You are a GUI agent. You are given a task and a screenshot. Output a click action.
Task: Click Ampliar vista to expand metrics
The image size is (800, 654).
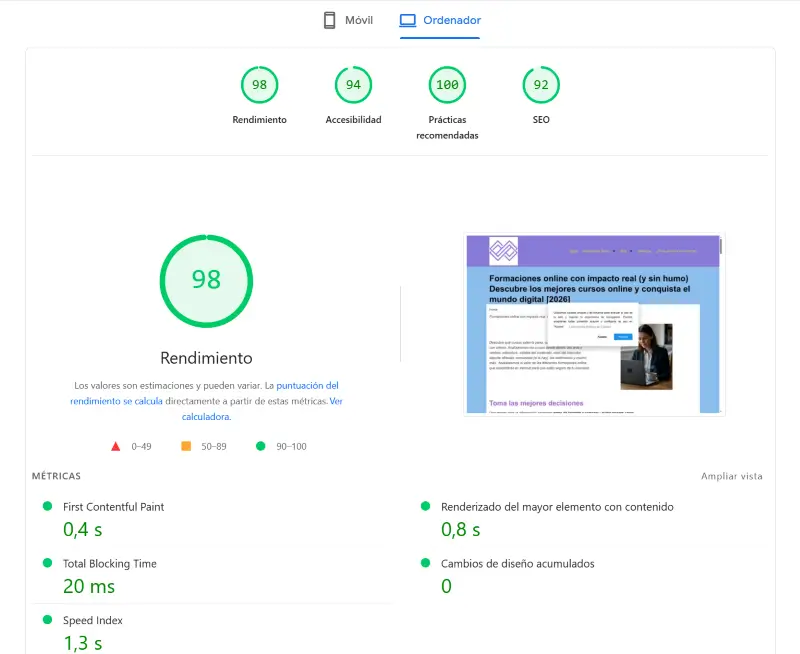[x=732, y=476]
